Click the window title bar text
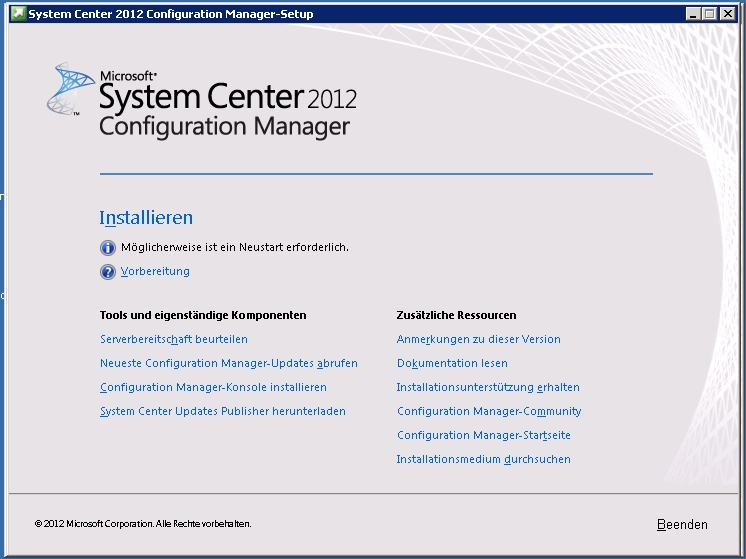 [x=170, y=14]
